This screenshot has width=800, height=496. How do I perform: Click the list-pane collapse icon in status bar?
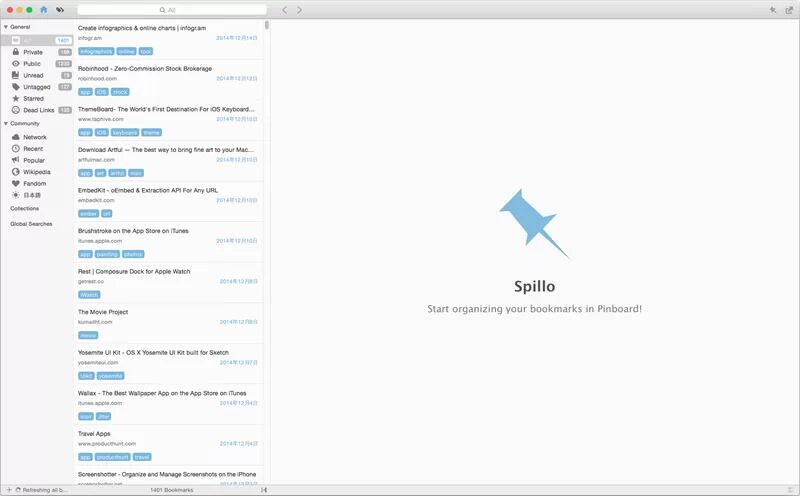click(264, 490)
